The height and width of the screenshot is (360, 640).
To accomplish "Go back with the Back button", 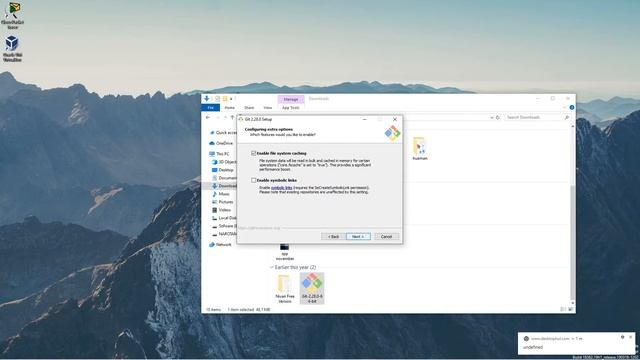I will click(333, 237).
